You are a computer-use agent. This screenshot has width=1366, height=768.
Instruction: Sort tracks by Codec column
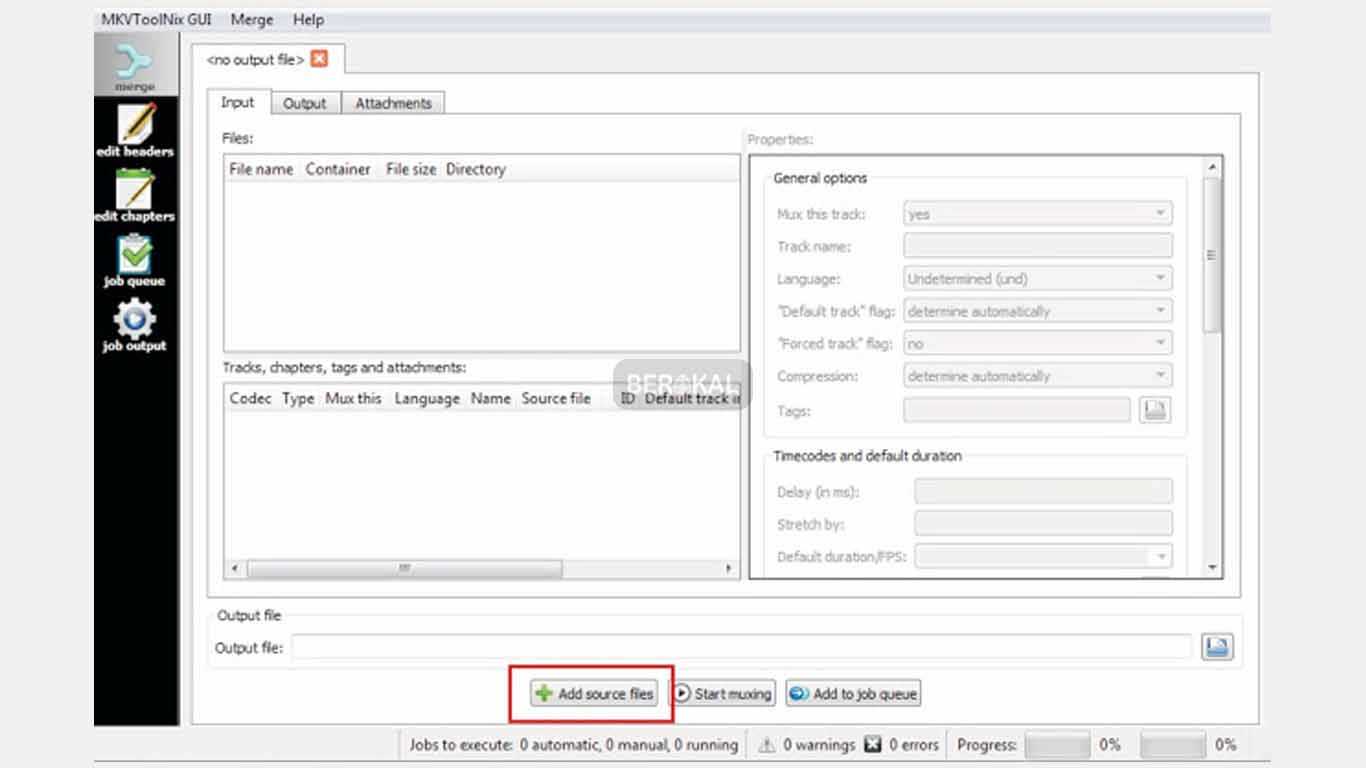[250, 398]
